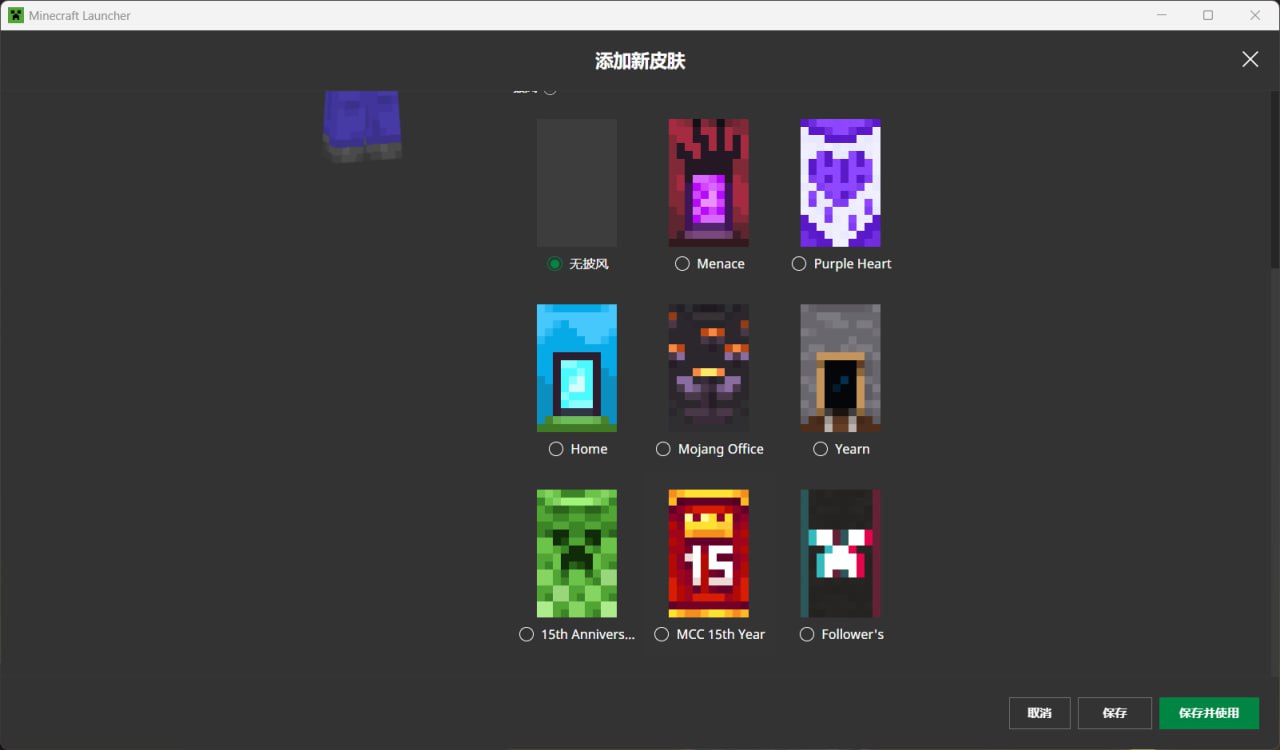Select the 无披风 (no cape) radio button
The height and width of the screenshot is (750, 1280).
click(x=555, y=264)
